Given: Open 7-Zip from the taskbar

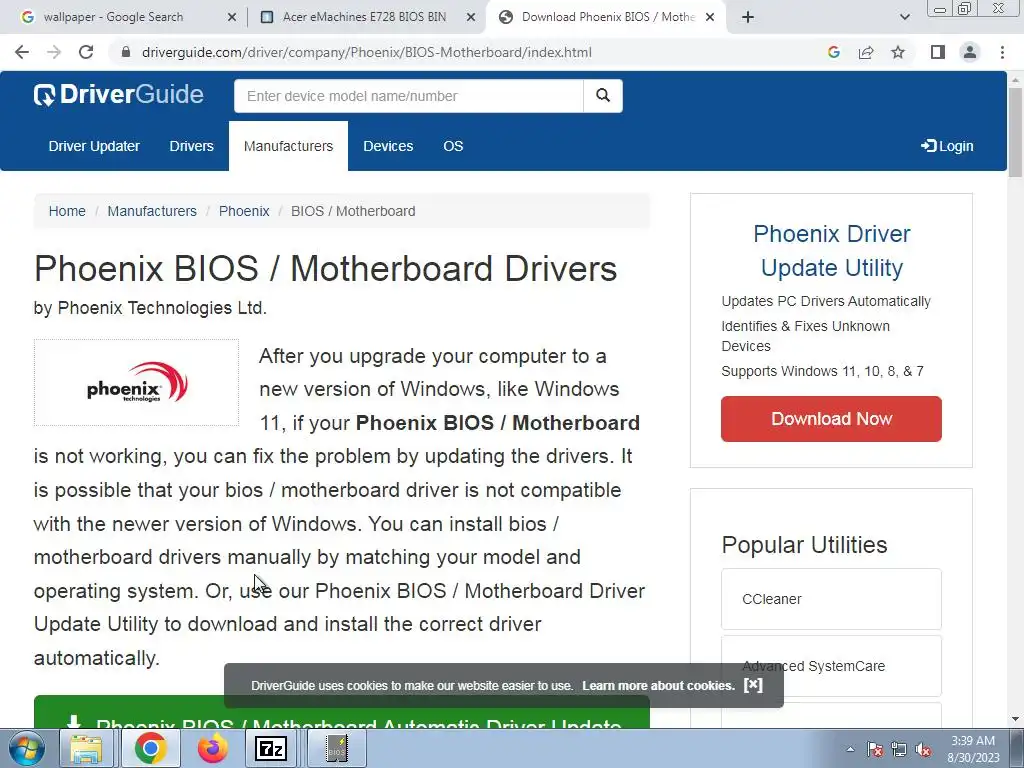Looking at the screenshot, I should click(x=271, y=748).
